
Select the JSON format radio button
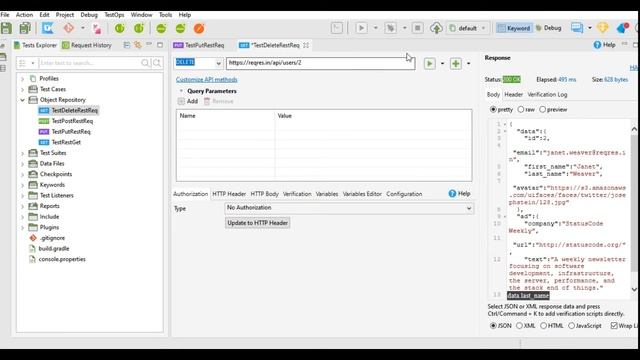tap(493, 326)
